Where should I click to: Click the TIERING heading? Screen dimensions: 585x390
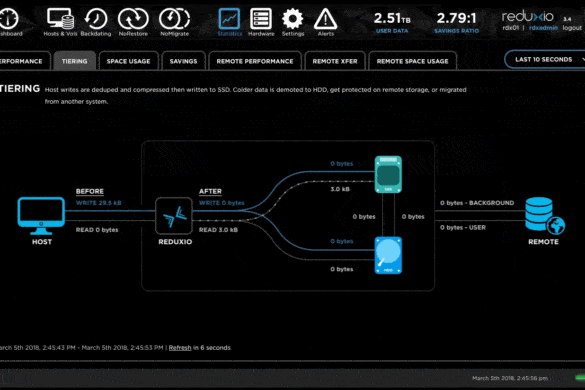point(20,89)
